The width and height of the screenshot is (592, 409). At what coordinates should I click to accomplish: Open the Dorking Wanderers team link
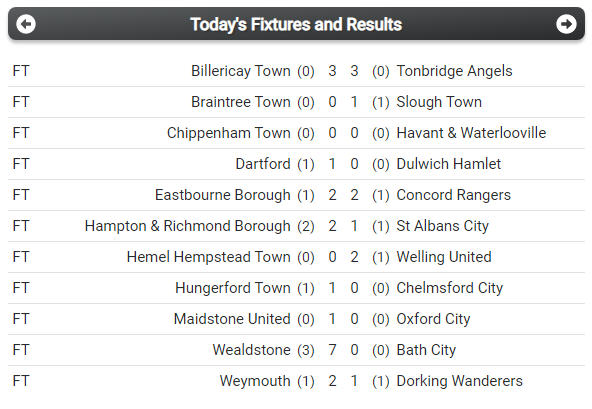click(459, 381)
